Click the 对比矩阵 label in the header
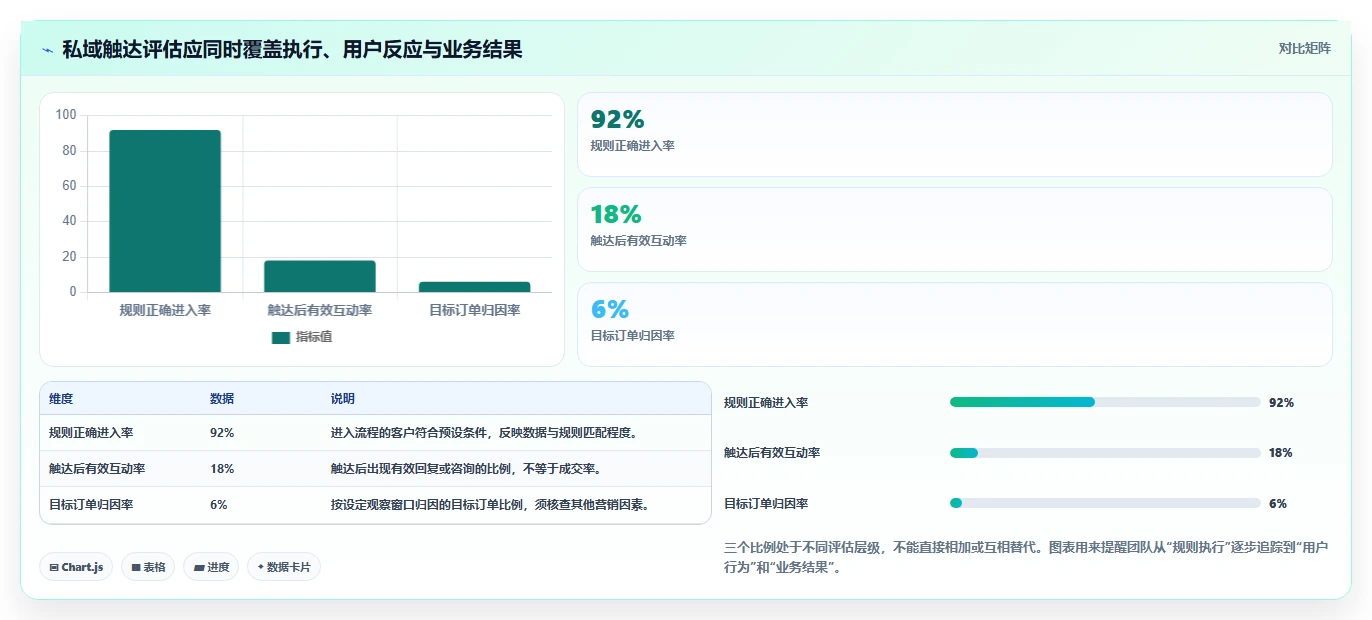 (1305, 48)
